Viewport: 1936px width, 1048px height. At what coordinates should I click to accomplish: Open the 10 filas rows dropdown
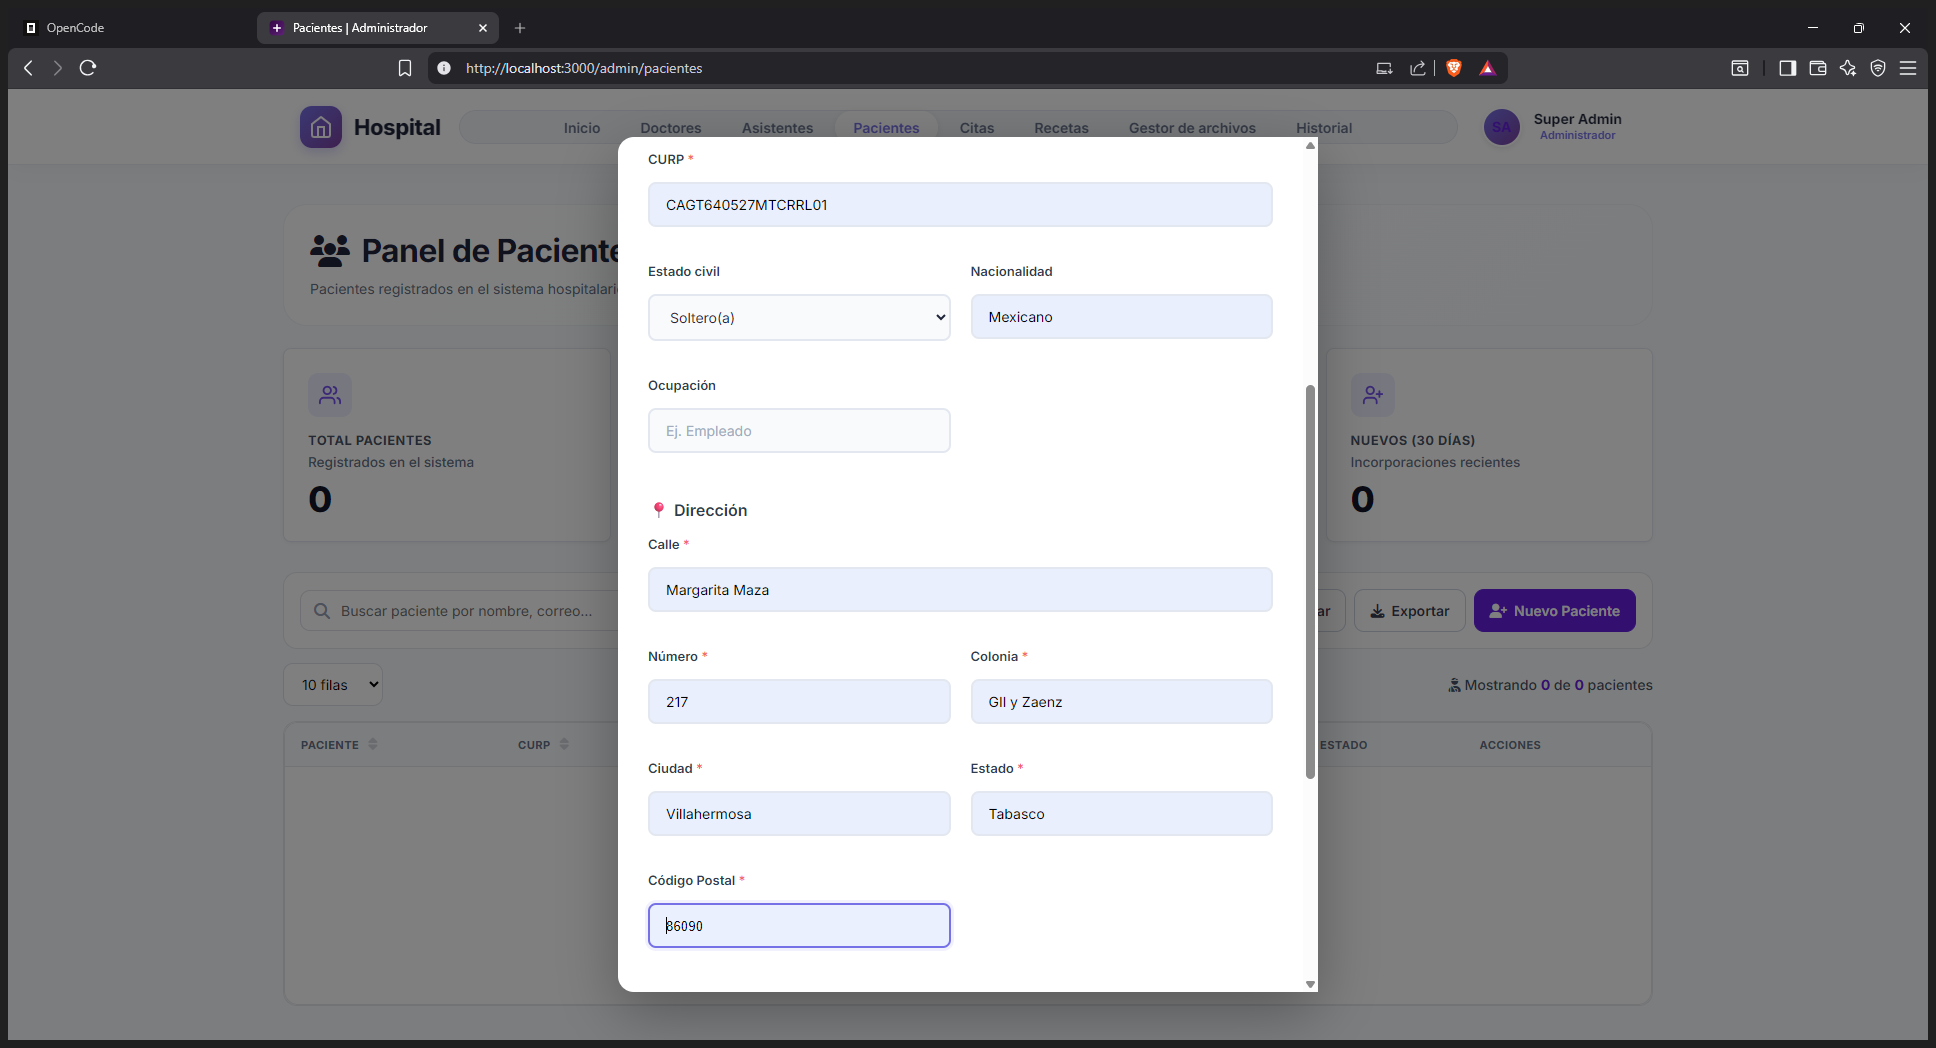(x=333, y=685)
